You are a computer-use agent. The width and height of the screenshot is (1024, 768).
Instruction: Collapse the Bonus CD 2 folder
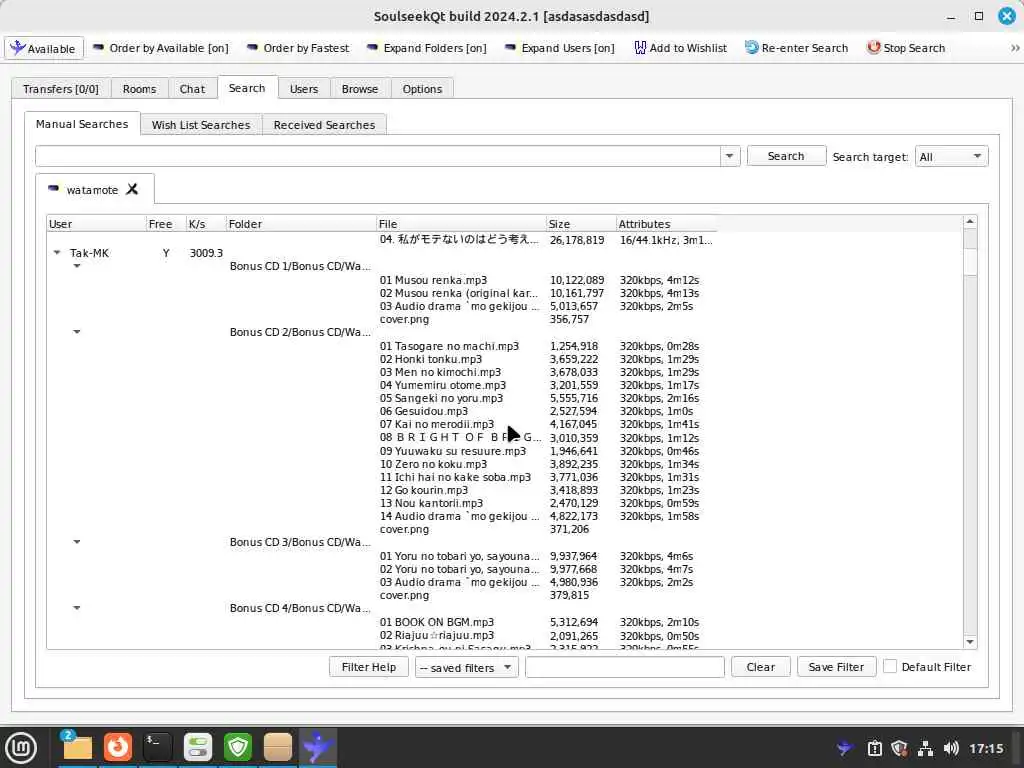point(77,332)
